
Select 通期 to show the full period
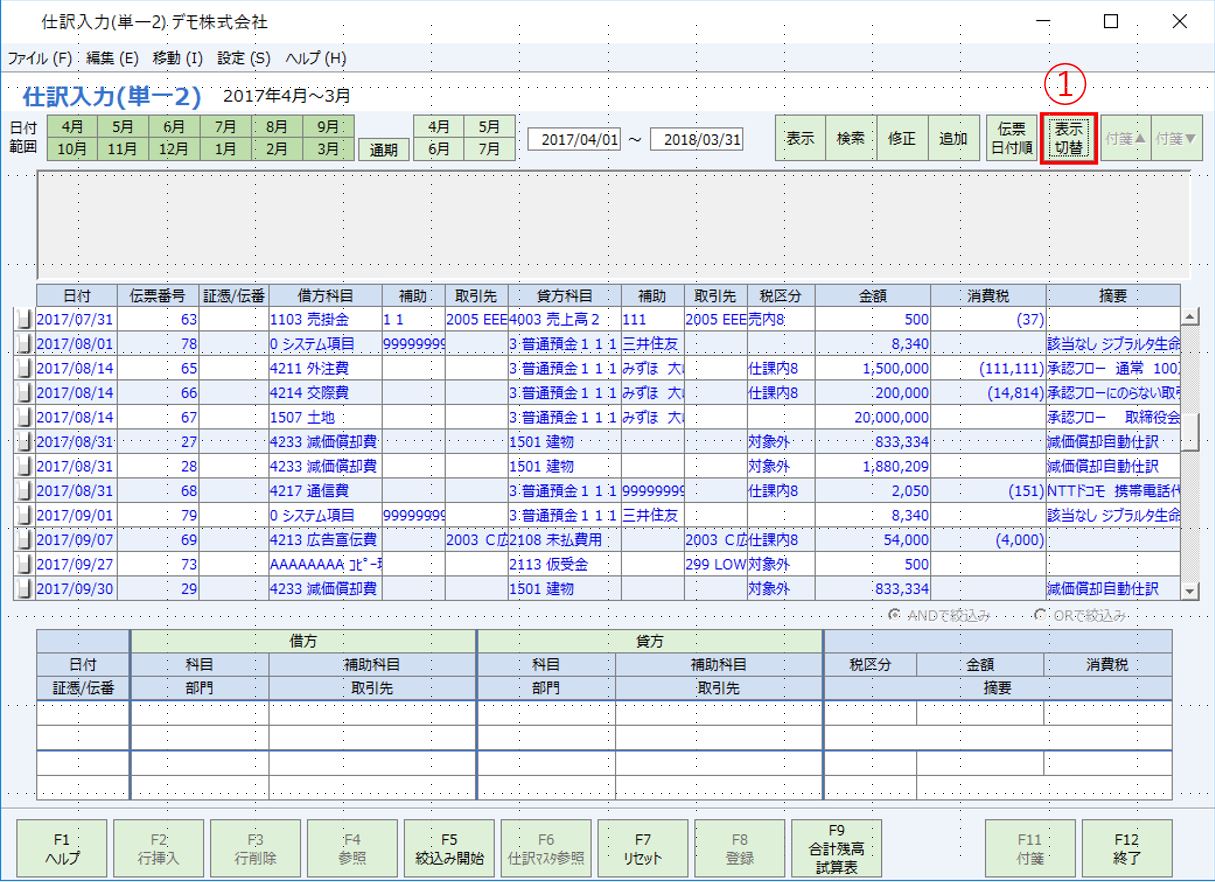(382, 147)
